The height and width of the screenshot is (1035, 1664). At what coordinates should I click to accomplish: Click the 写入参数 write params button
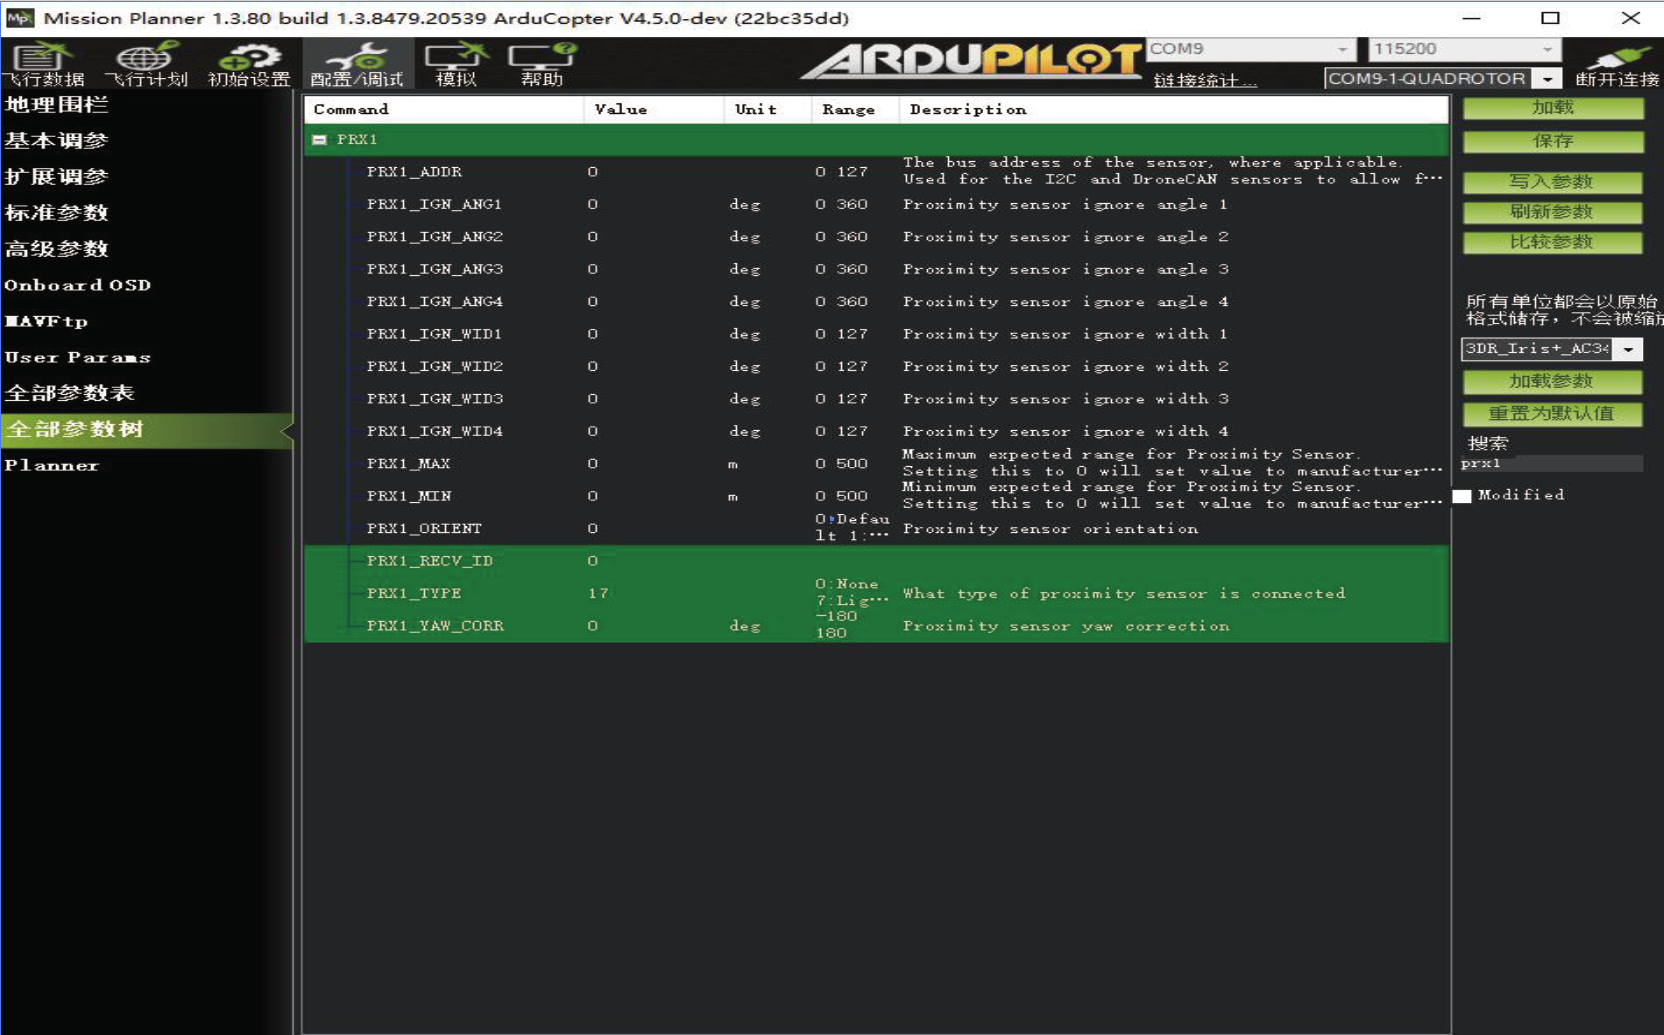click(x=1552, y=182)
